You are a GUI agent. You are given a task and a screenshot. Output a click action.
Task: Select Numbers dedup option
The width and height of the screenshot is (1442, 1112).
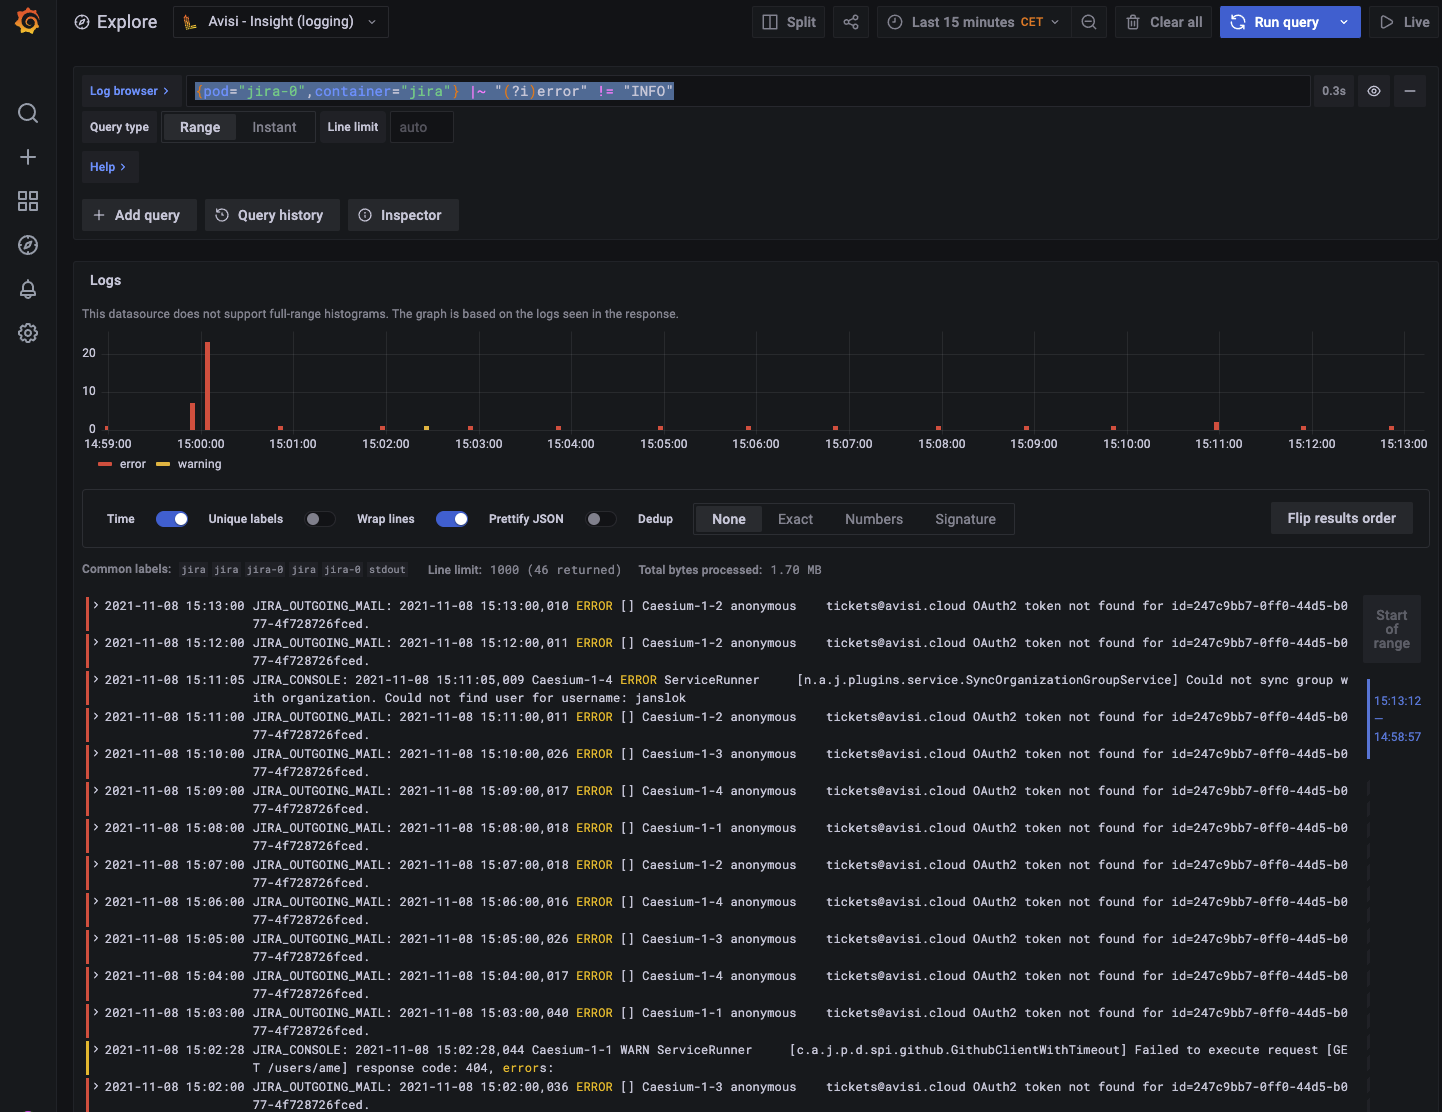click(874, 519)
